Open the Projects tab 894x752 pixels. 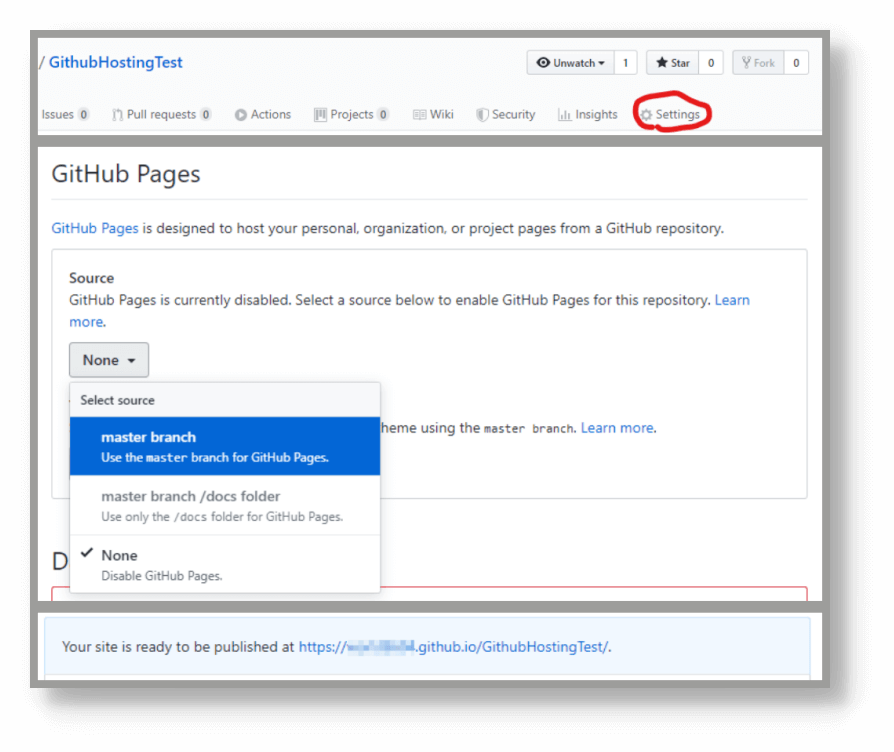(351, 115)
